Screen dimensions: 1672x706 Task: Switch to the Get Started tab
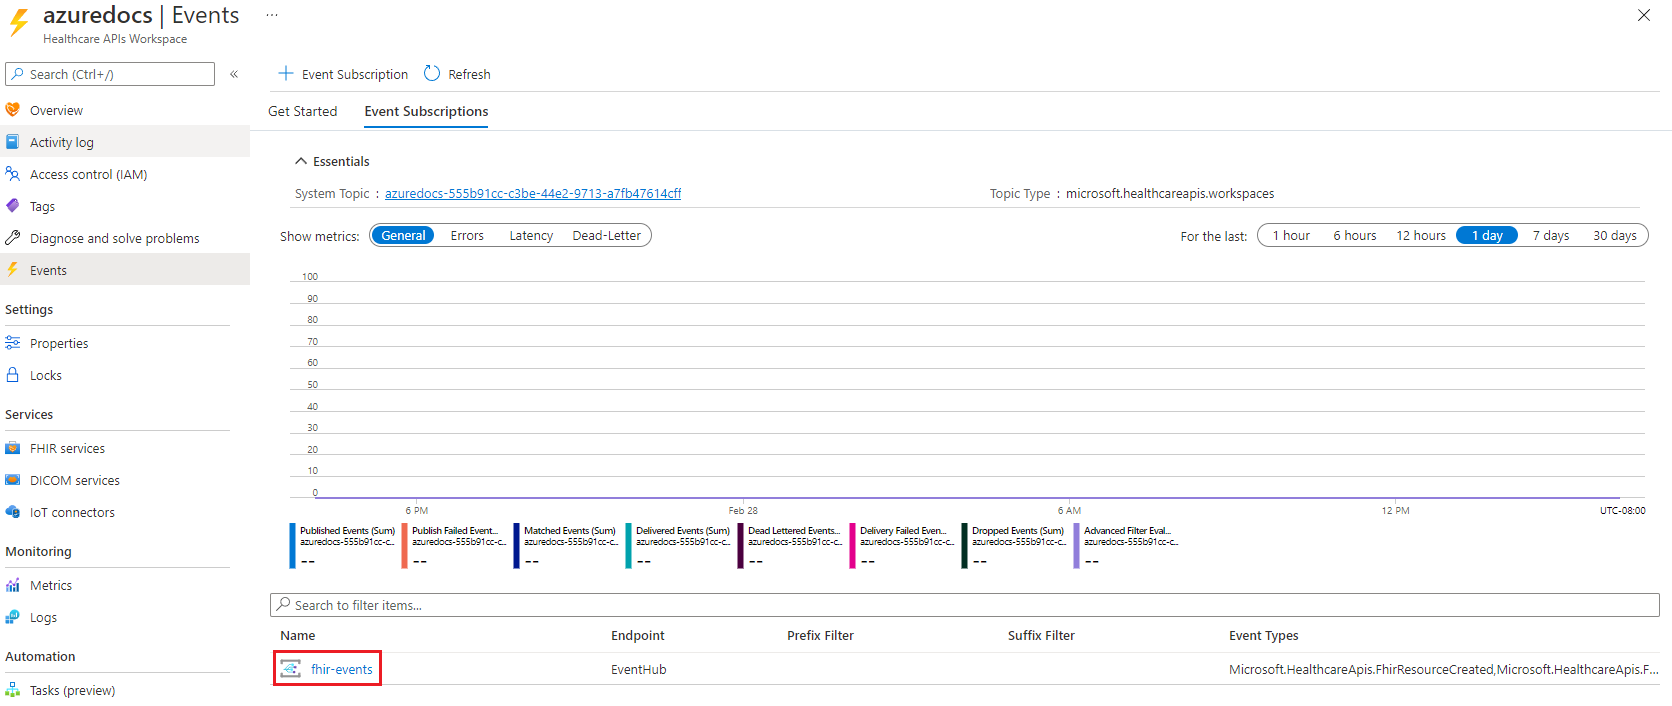click(303, 111)
